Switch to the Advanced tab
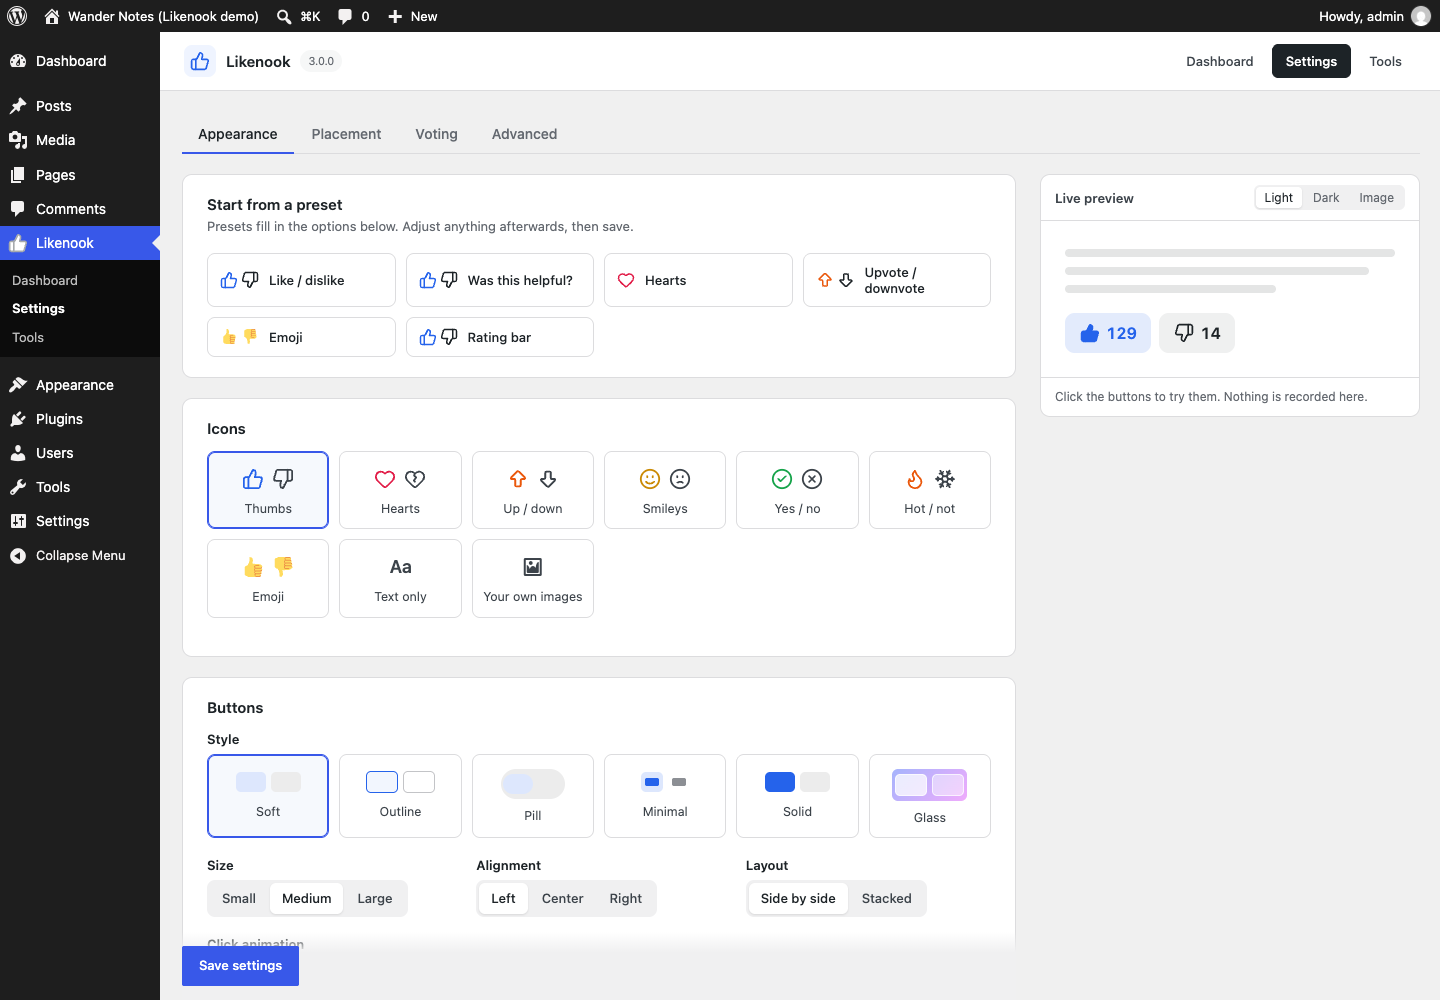Viewport: 1440px width, 1000px height. tap(524, 134)
